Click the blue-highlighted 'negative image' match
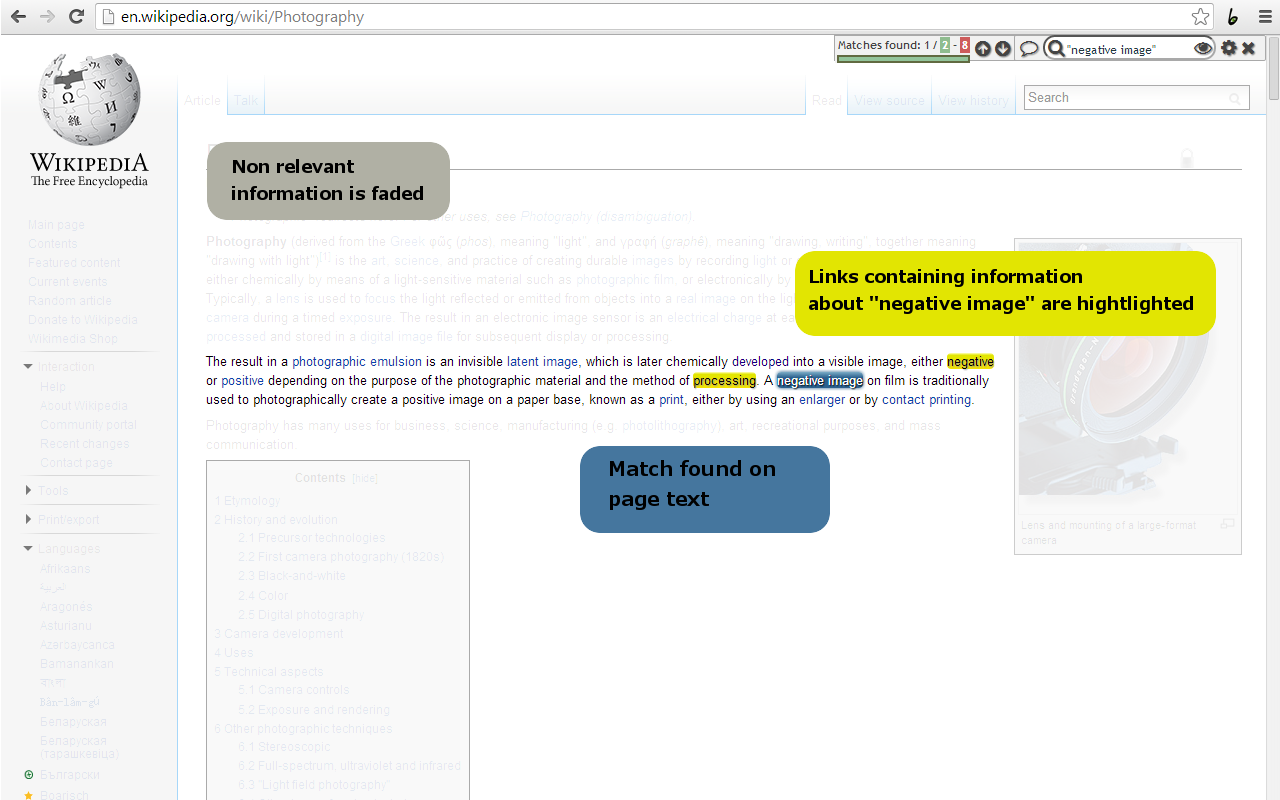Image resolution: width=1280 pixels, height=800 pixels. click(x=820, y=381)
